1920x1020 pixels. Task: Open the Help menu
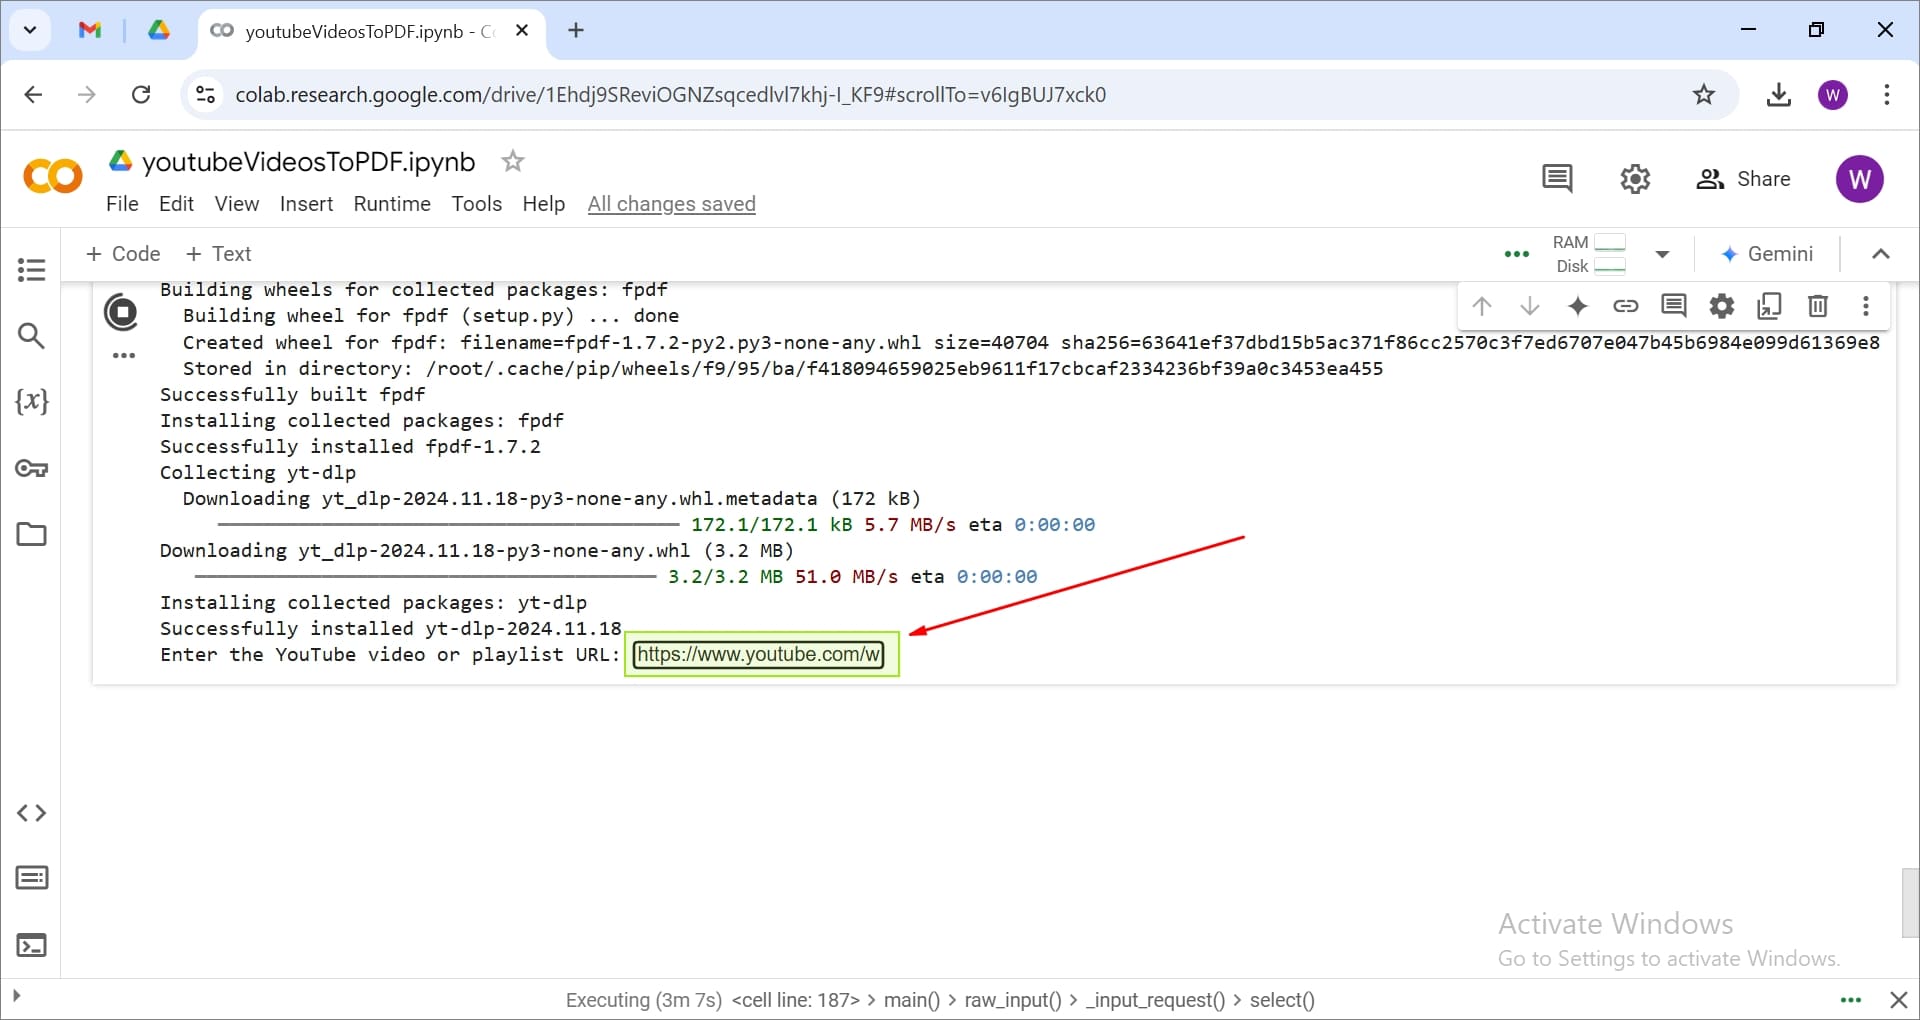click(543, 204)
